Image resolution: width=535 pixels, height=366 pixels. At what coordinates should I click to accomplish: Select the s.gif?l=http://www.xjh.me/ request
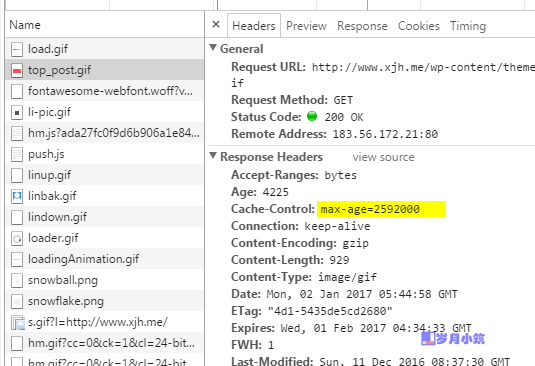tap(105, 322)
